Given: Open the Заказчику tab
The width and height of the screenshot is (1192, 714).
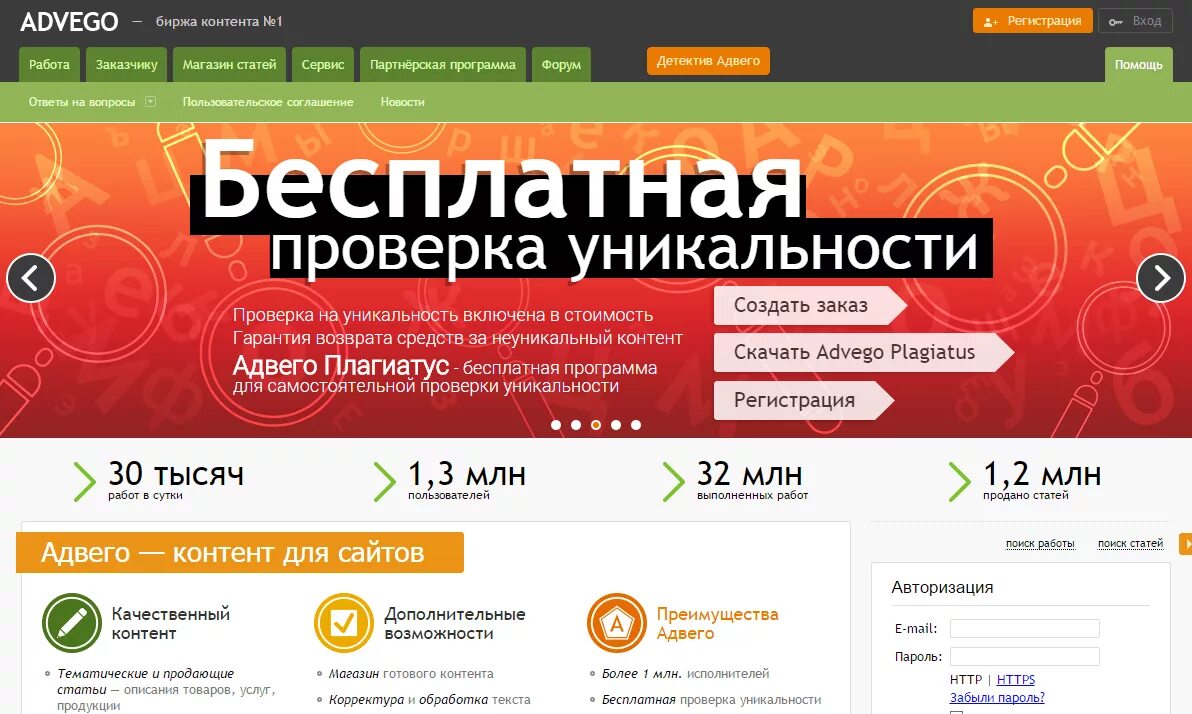Looking at the screenshot, I should pos(126,65).
